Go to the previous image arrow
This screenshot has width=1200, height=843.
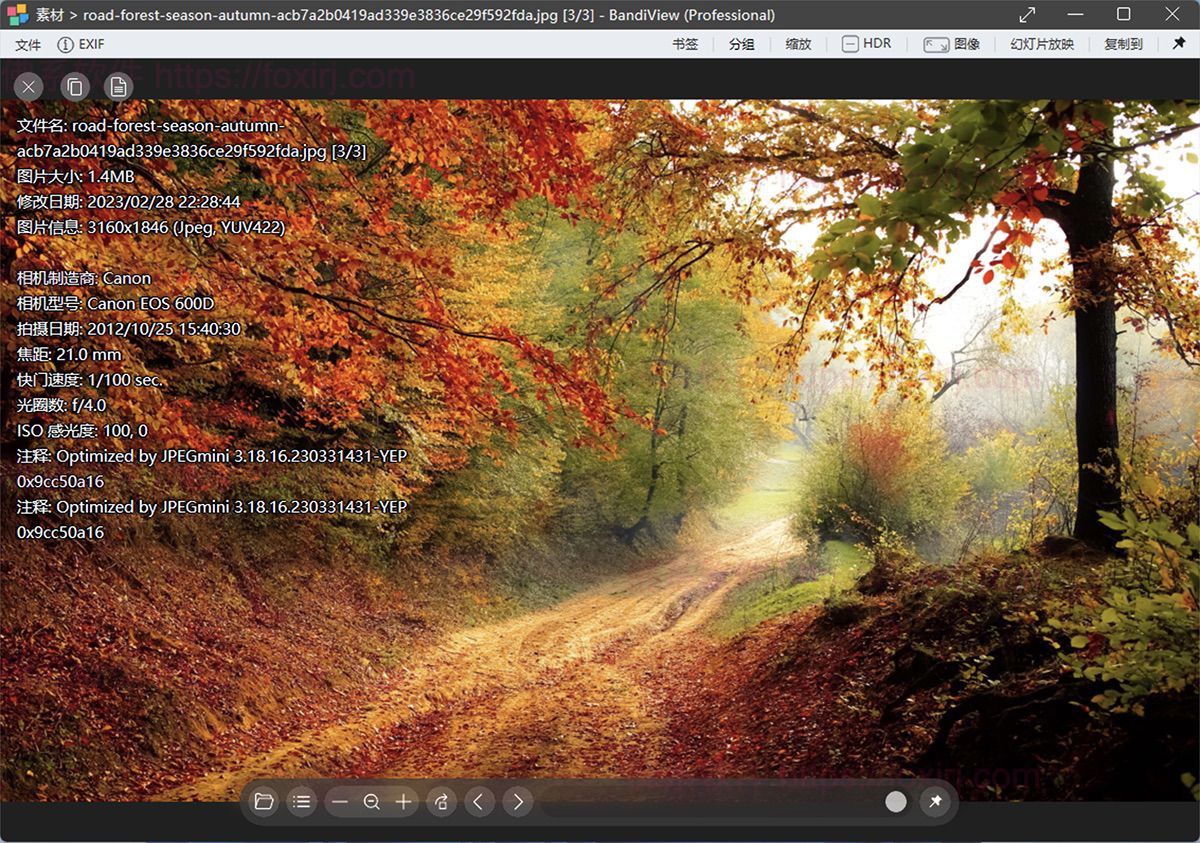tap(479, 801)
